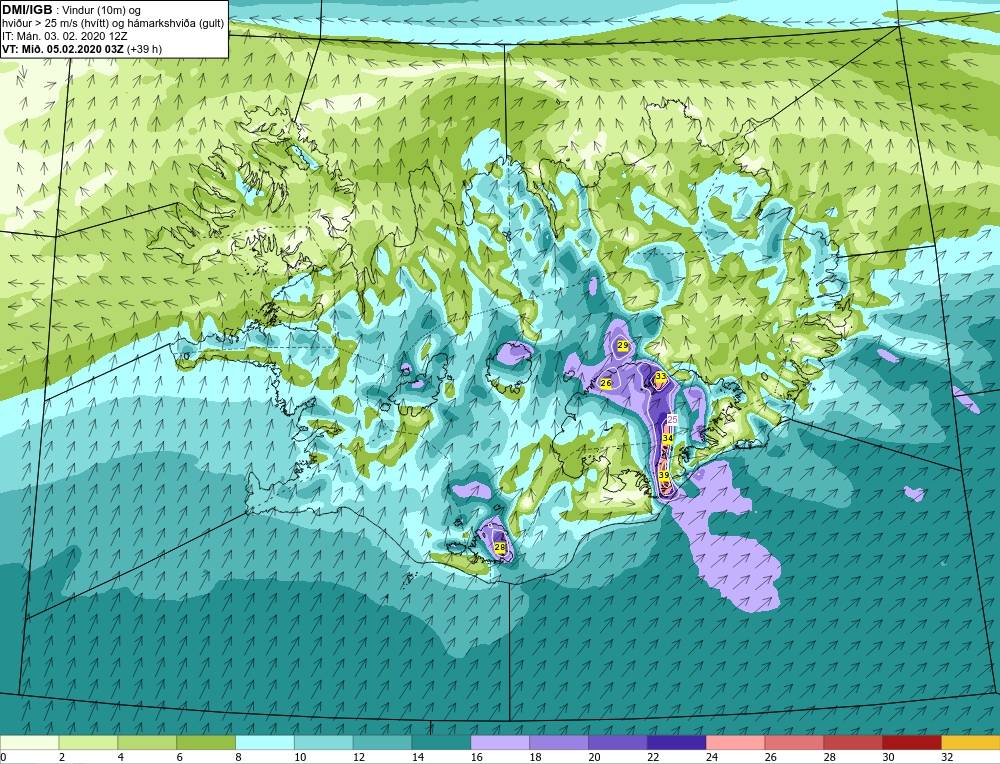This screenshot has width=1000, height=764.
Task: Click the scale number 10
Action: click(300, 757)
